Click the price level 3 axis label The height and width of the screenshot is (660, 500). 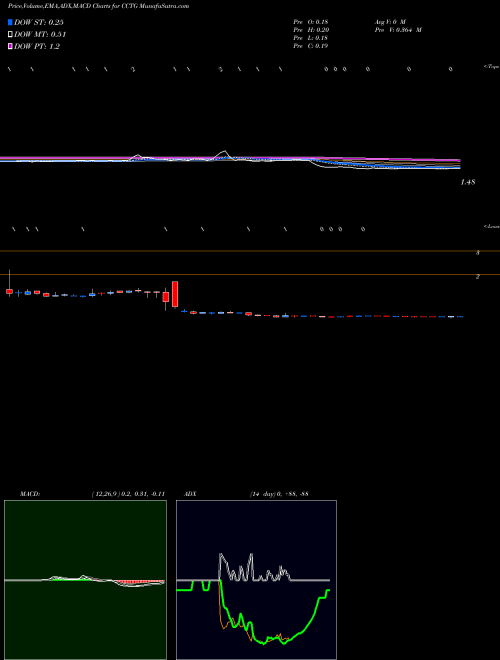[x=478, y=253]
